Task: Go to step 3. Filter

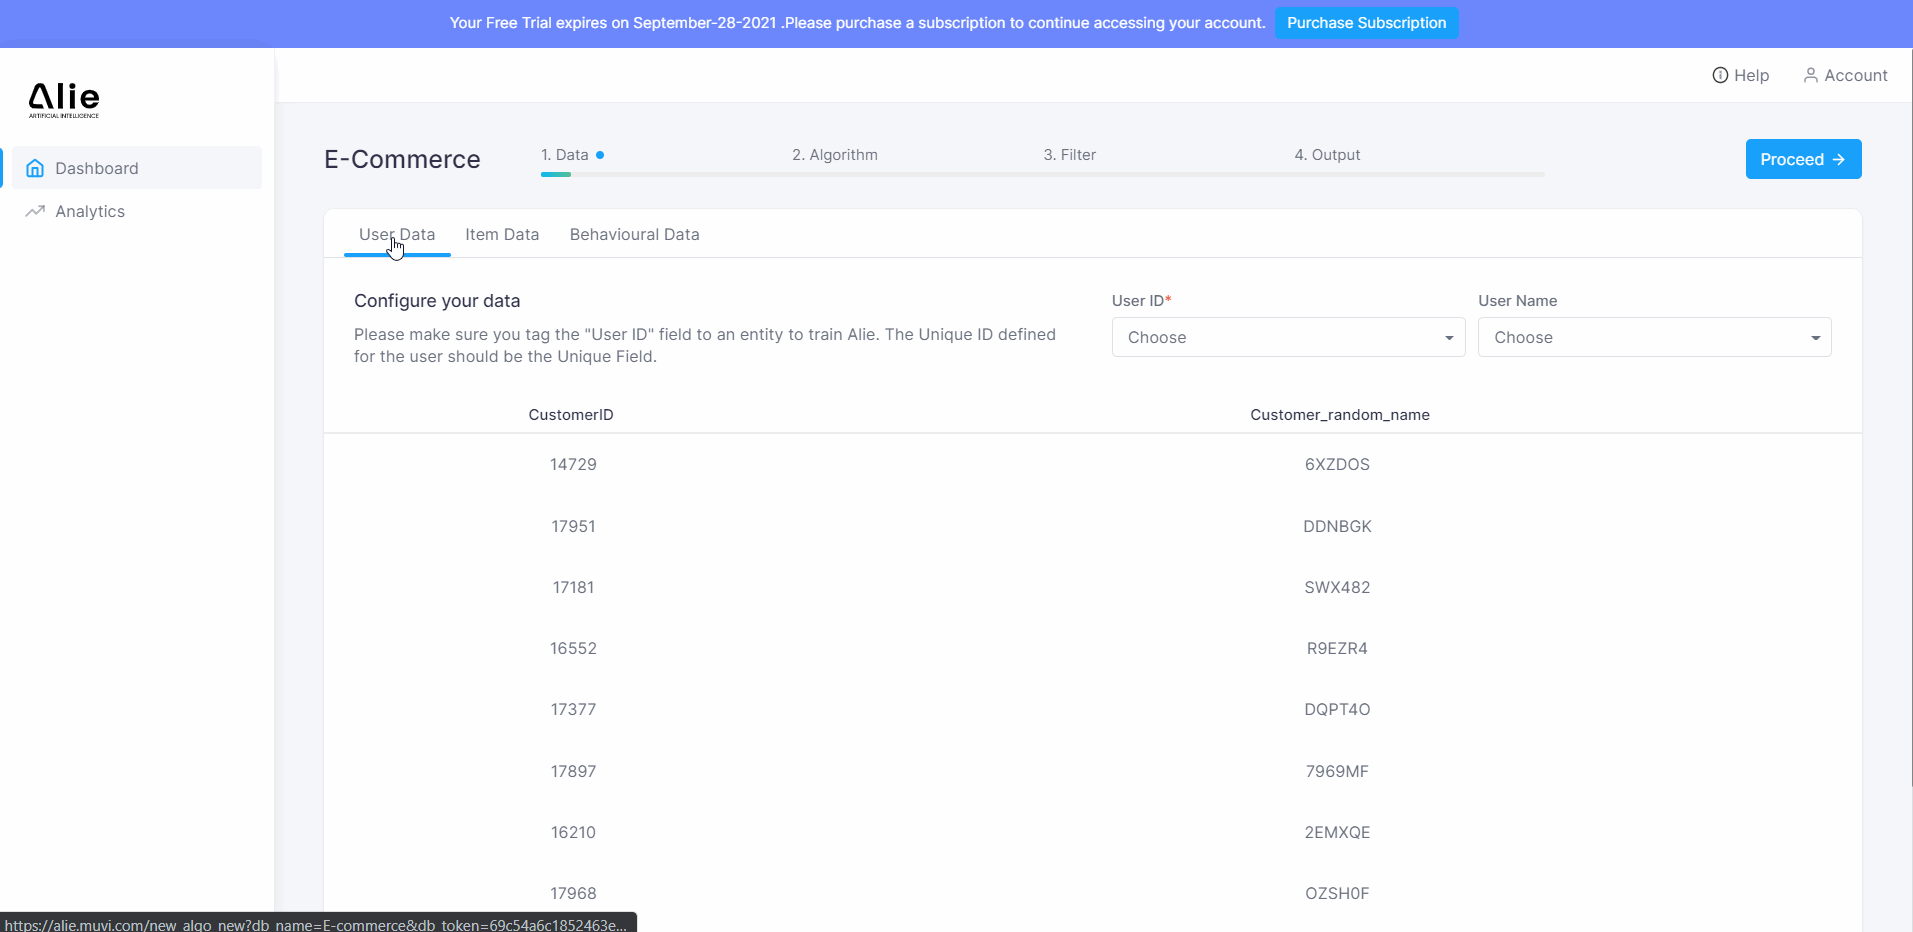Action: click(x=1069, y=155)
